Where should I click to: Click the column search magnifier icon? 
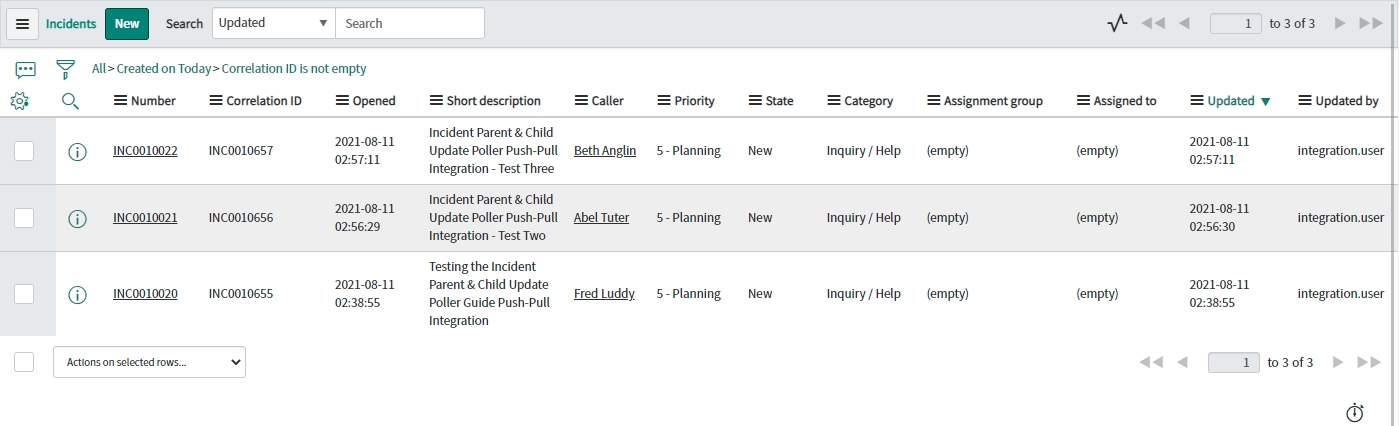pyautogui.click(x=70, y=101)
